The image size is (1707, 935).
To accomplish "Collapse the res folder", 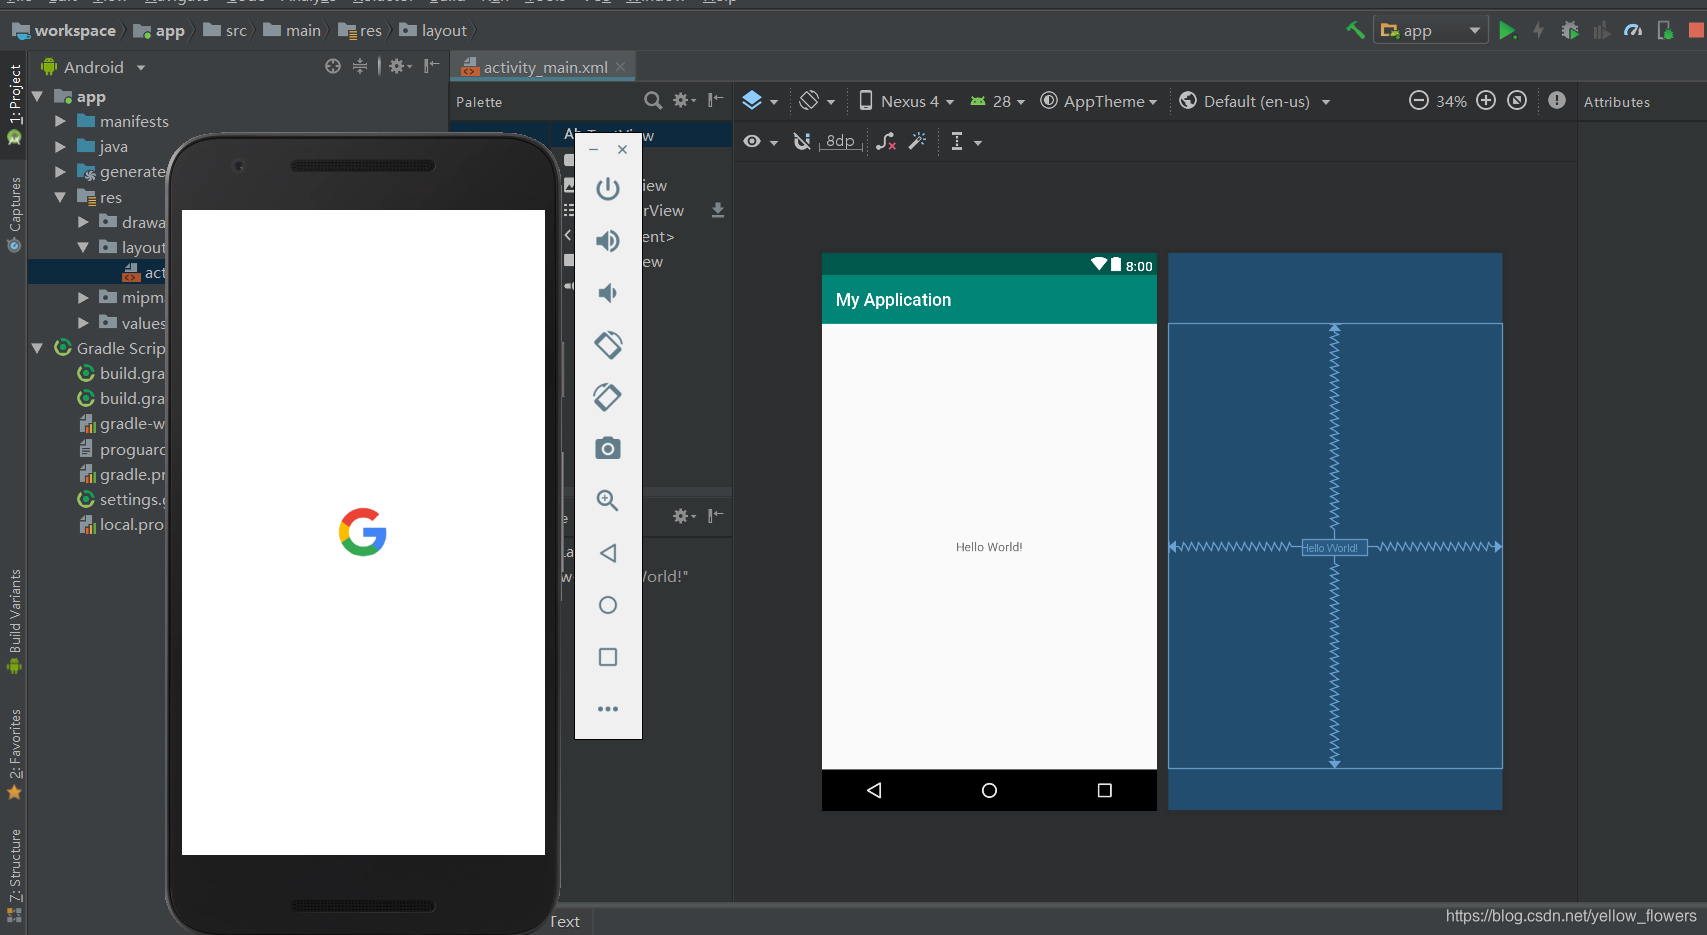I will click(x=60, y=197).
